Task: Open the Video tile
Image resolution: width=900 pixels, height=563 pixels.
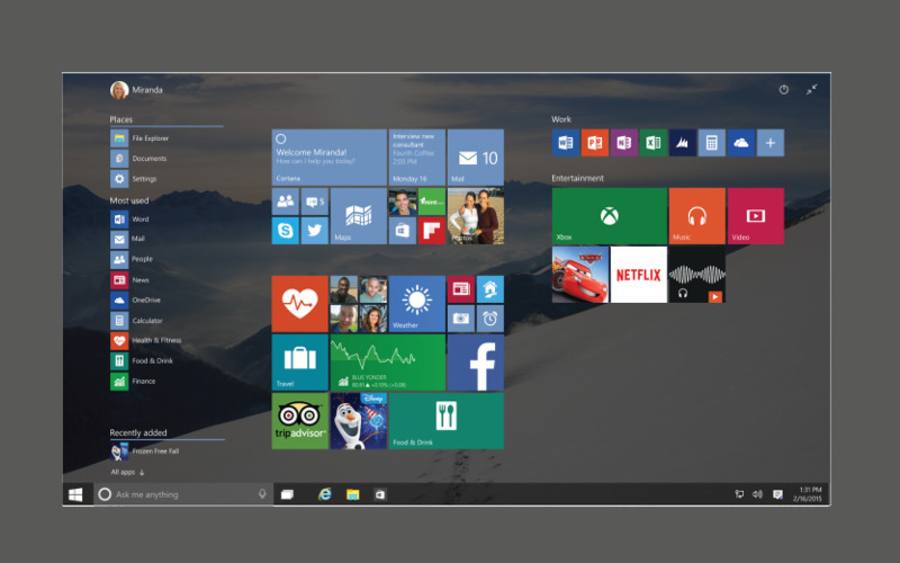Action: coord(755,216)
